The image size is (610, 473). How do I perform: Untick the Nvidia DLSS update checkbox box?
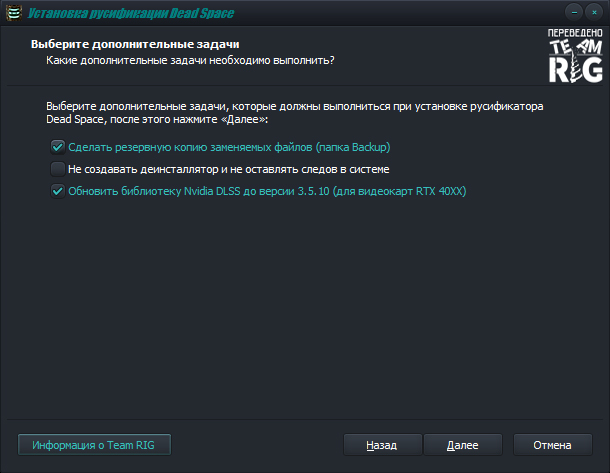57,191
